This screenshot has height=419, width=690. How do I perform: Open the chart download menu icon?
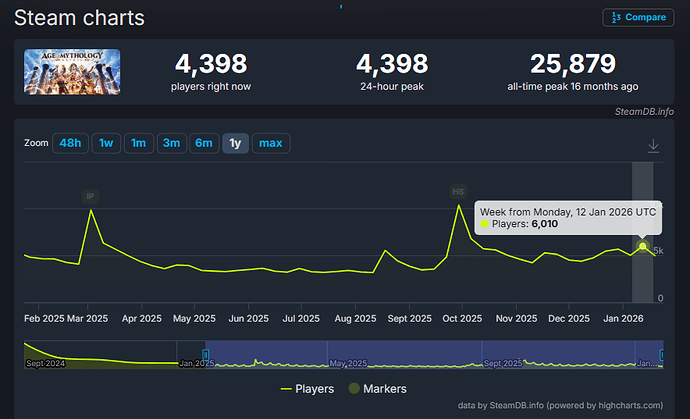(653, 146)
